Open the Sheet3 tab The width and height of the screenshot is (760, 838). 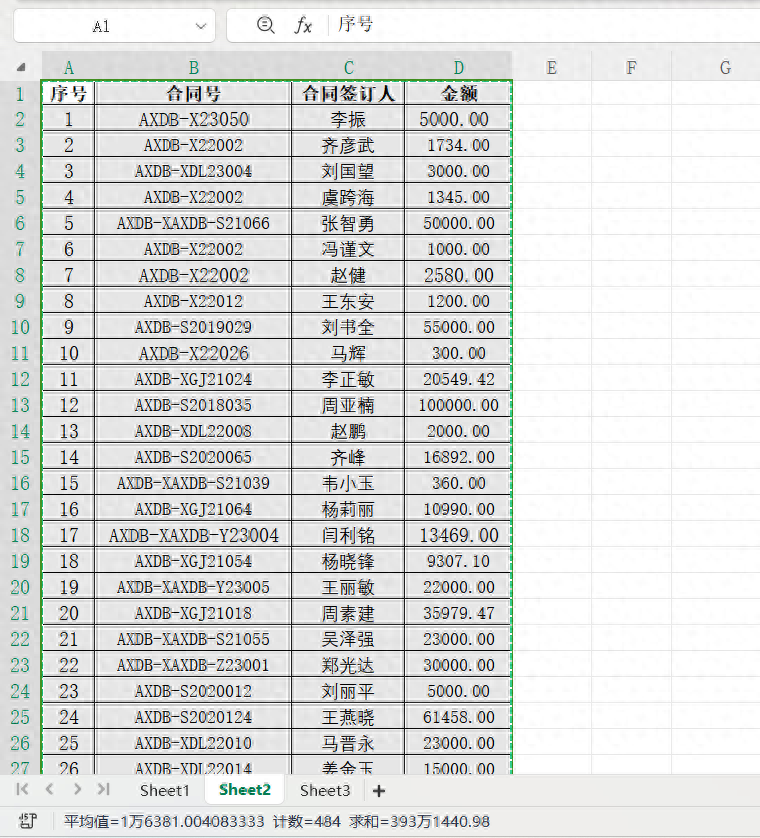click(x=325, y=790)
